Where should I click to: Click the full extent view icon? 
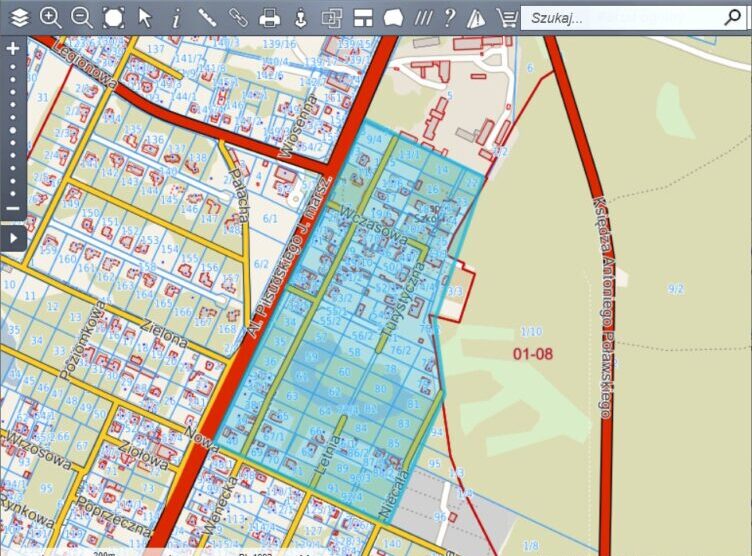coord(113,17)
